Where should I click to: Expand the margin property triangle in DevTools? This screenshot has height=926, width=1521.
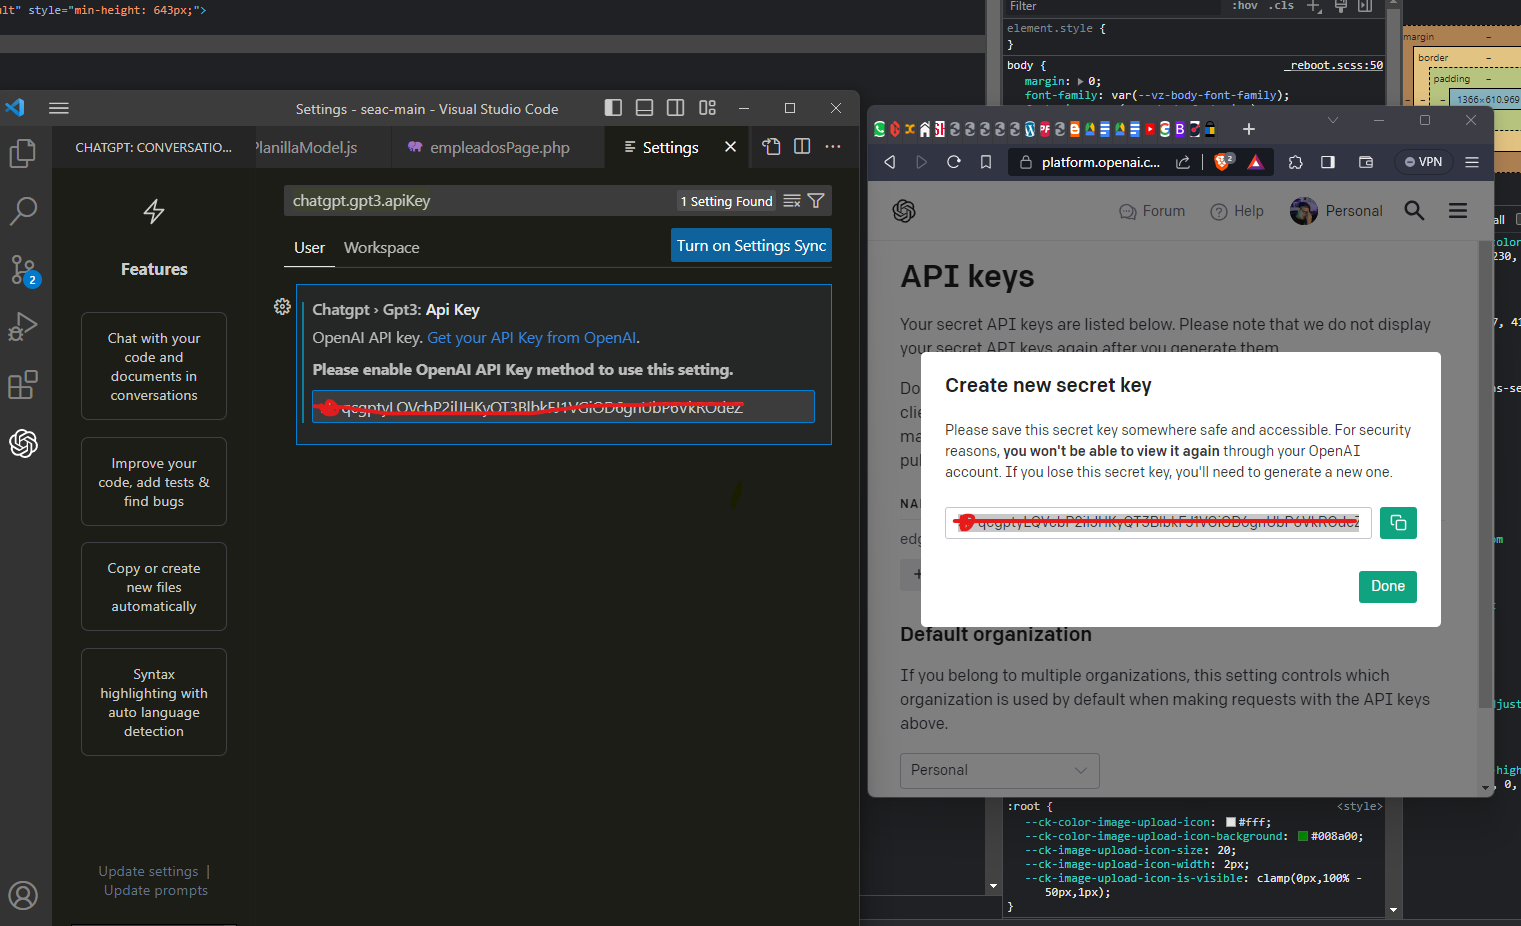coord(1080,82)
